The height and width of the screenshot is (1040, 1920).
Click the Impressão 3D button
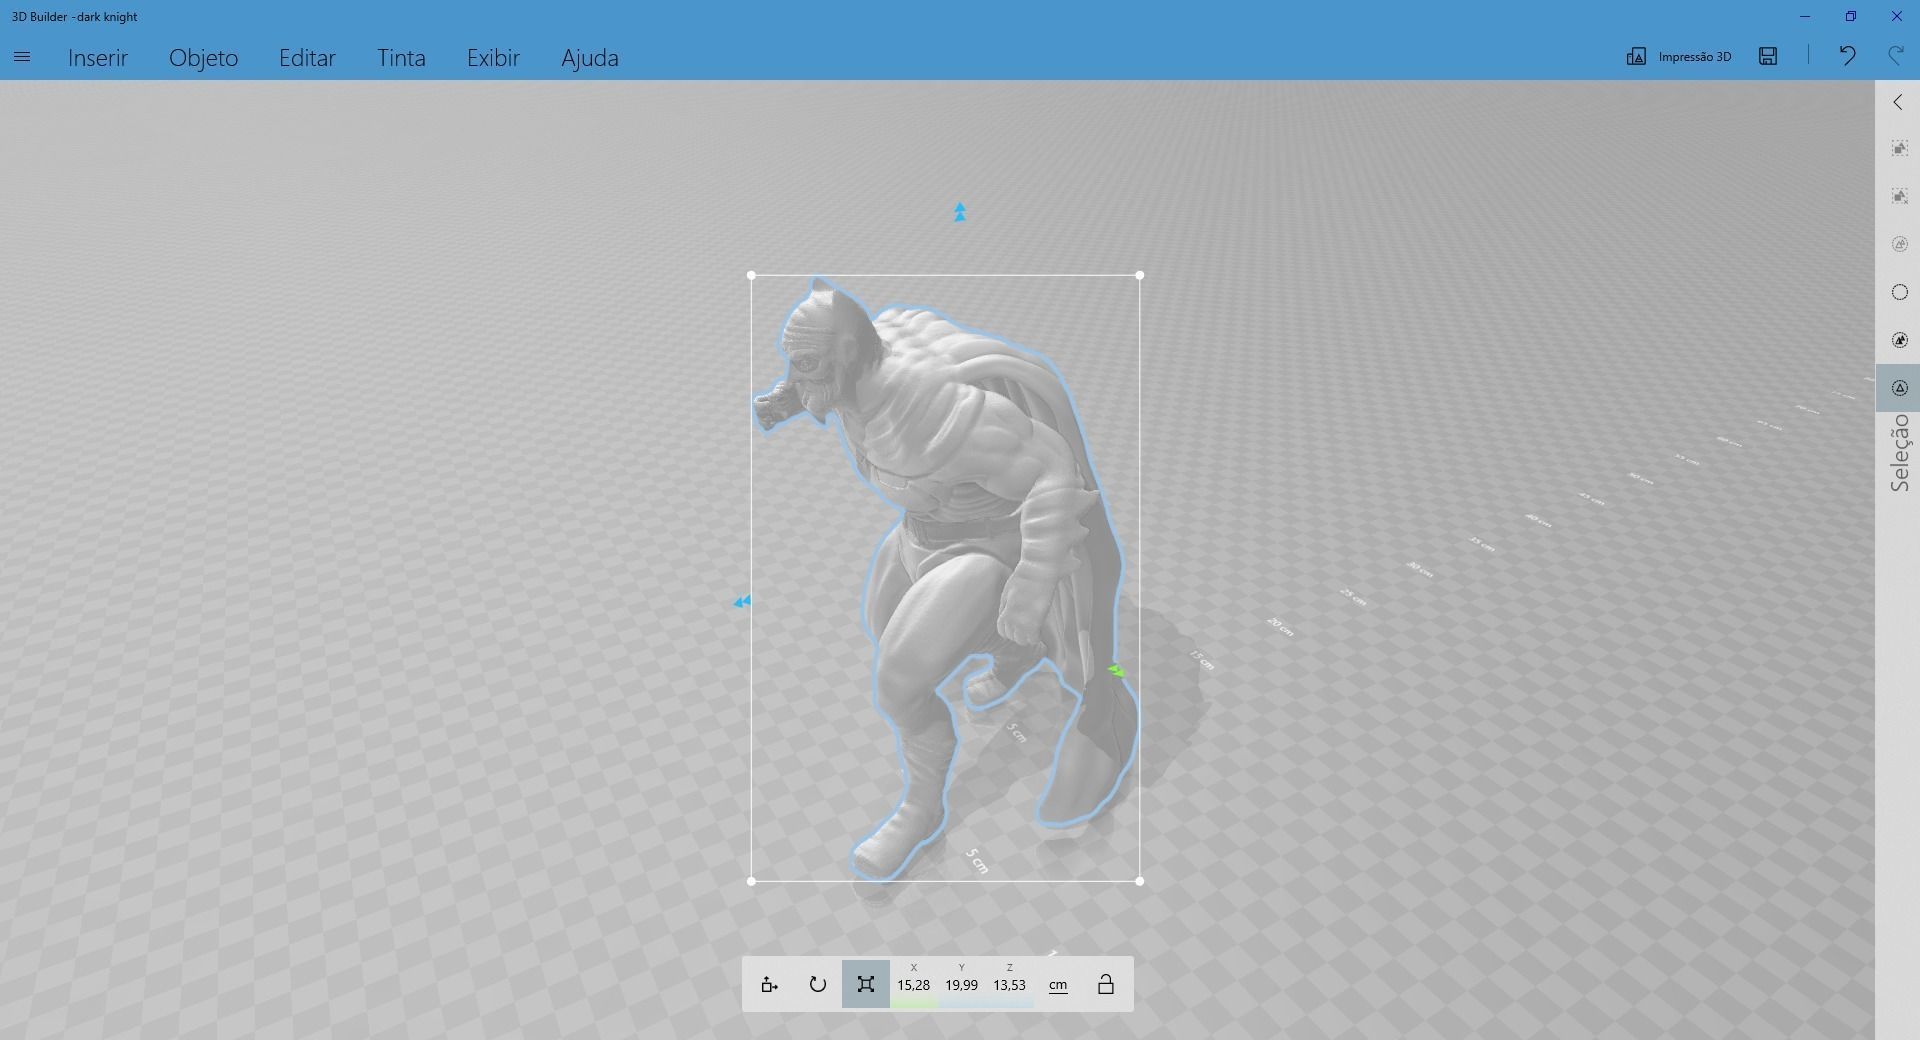click(x=1679, y=57)
